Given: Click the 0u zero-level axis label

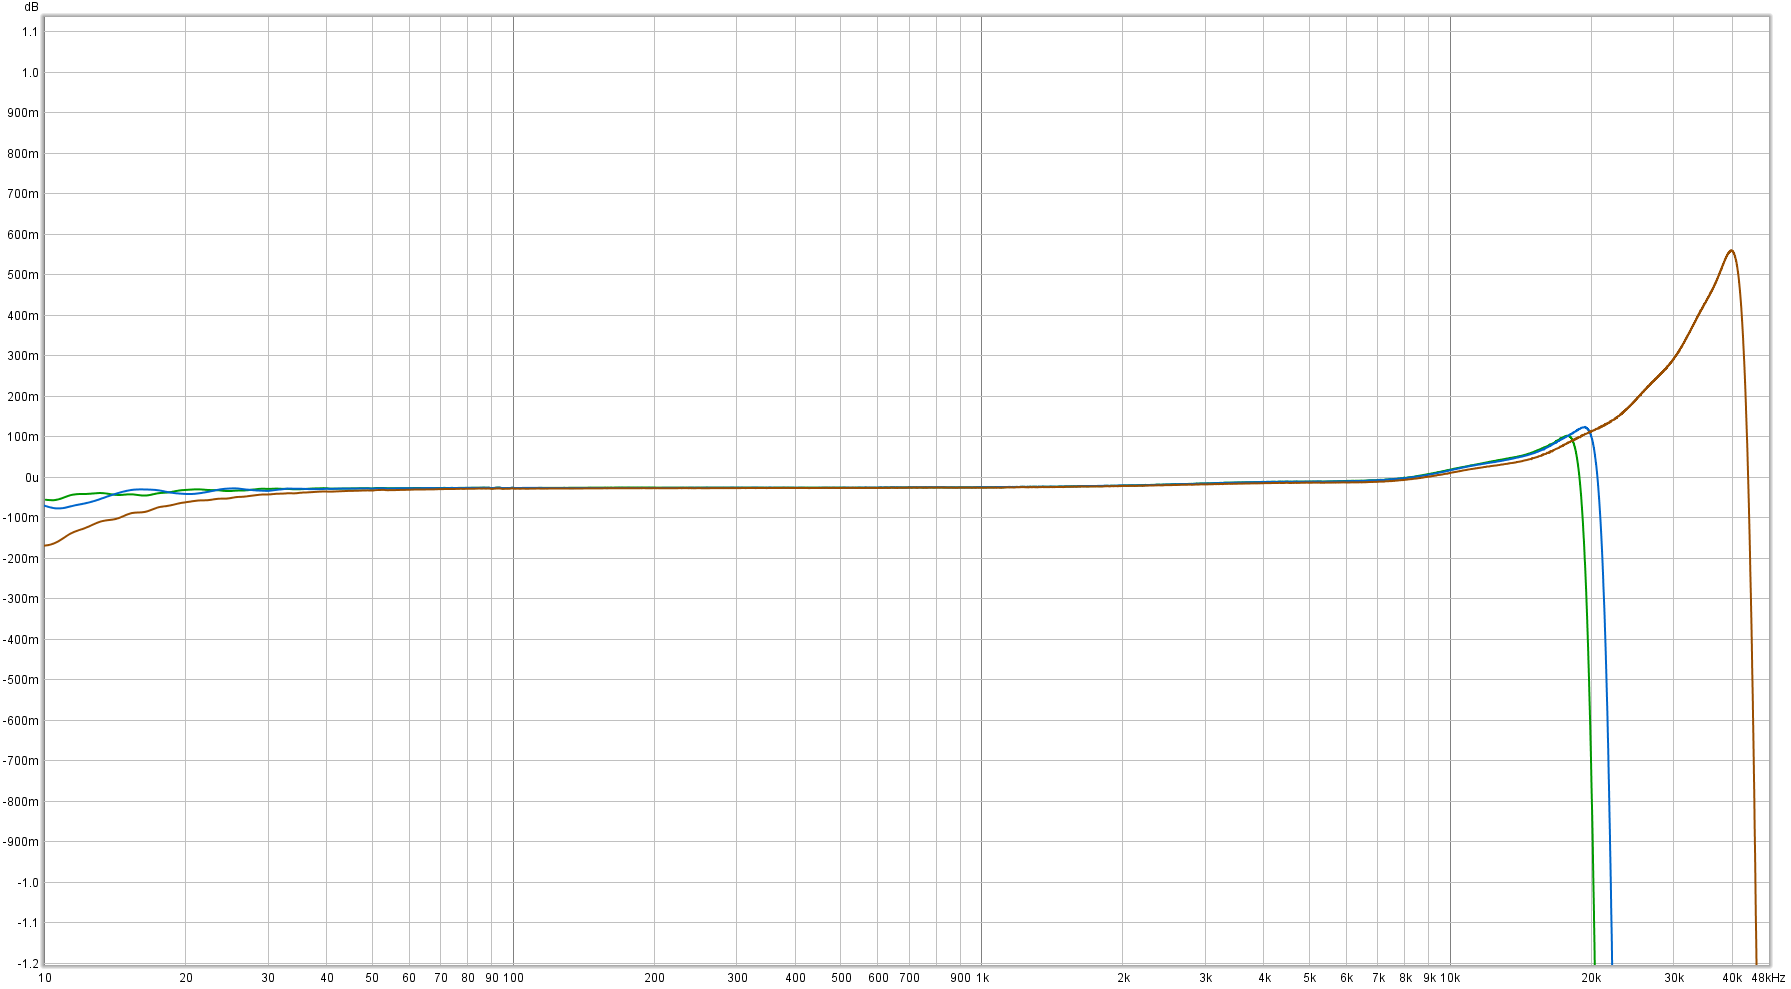Looking at the screenshot, I should pos(32,478).
